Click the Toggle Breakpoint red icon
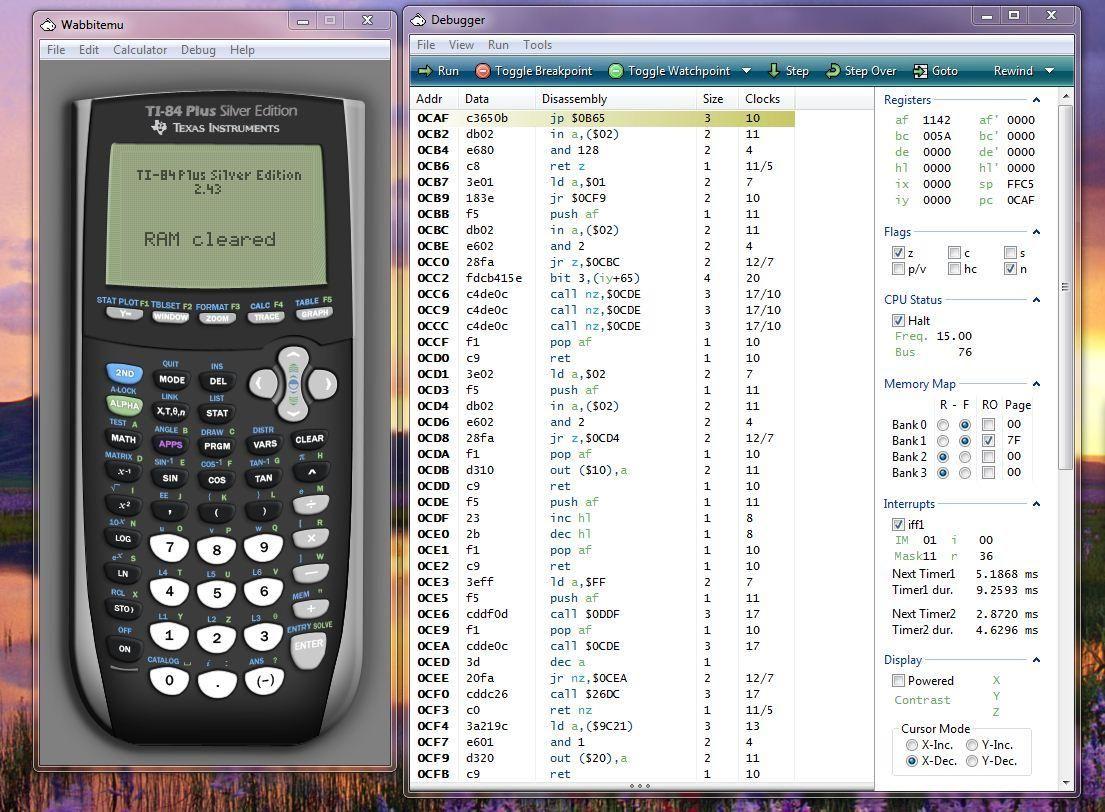This screenshot has height=812, width=1105. [x=483, y=70]
